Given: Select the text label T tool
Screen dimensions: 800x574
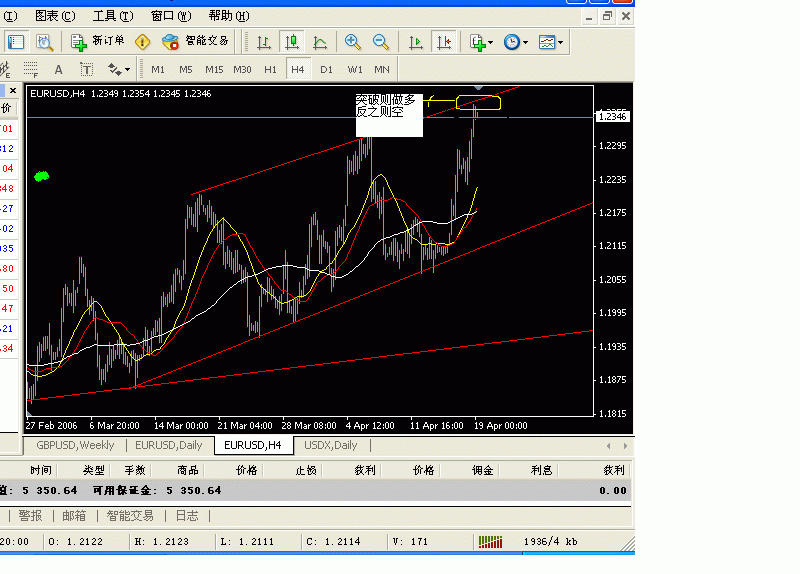Looking at the screenshot, I should tap(87, 69).
